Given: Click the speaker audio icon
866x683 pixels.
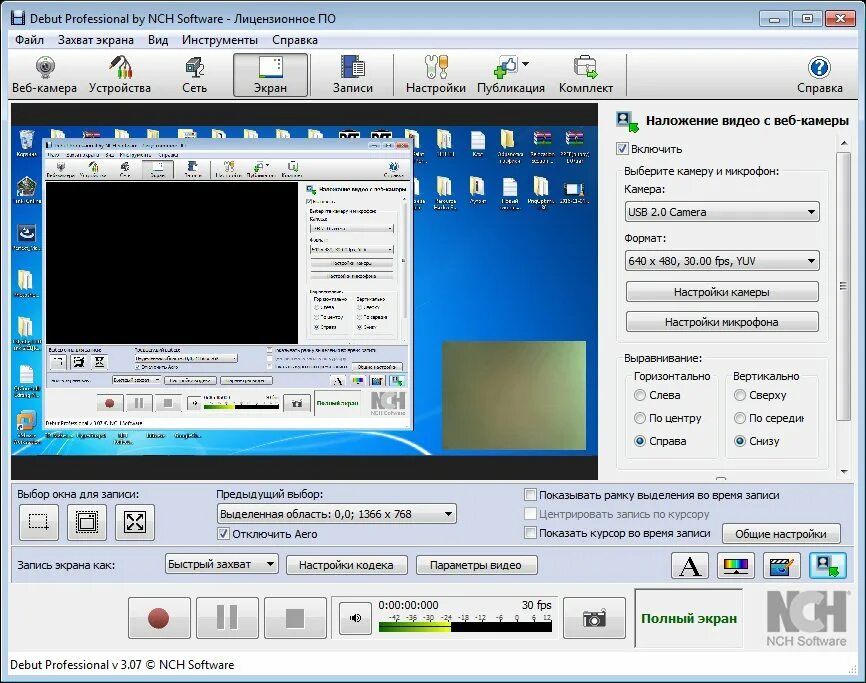Looking at the screenshot, I should point(355,618).
